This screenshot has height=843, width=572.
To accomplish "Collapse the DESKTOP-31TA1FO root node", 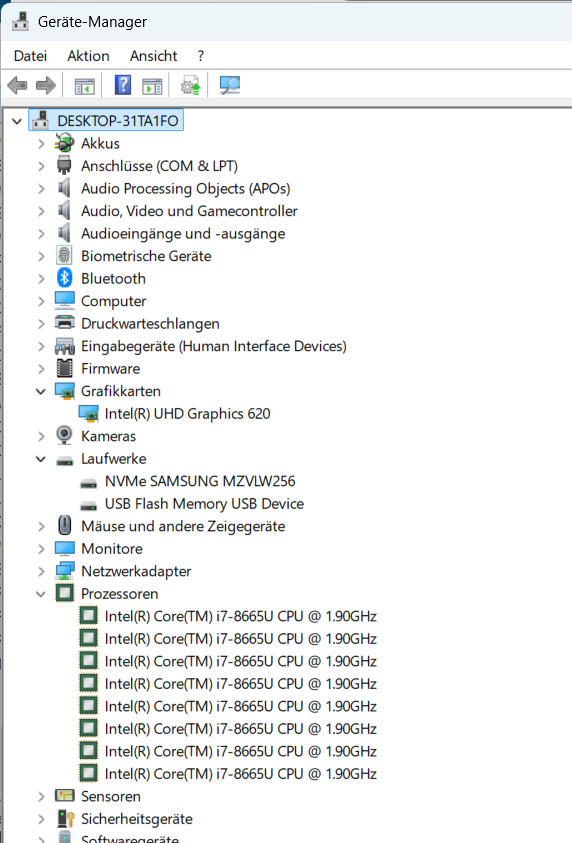I will [17, 122].
